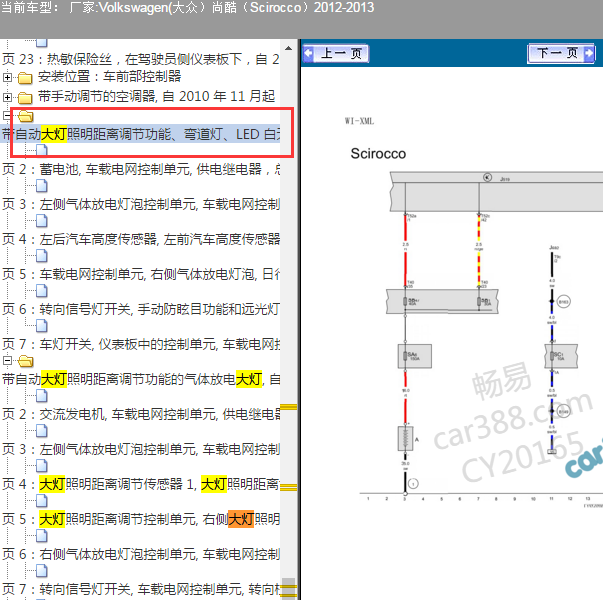Expand the 带手动调节的空调器 folder
This screenshot has height=600, width=603.
tap(7, 97)
